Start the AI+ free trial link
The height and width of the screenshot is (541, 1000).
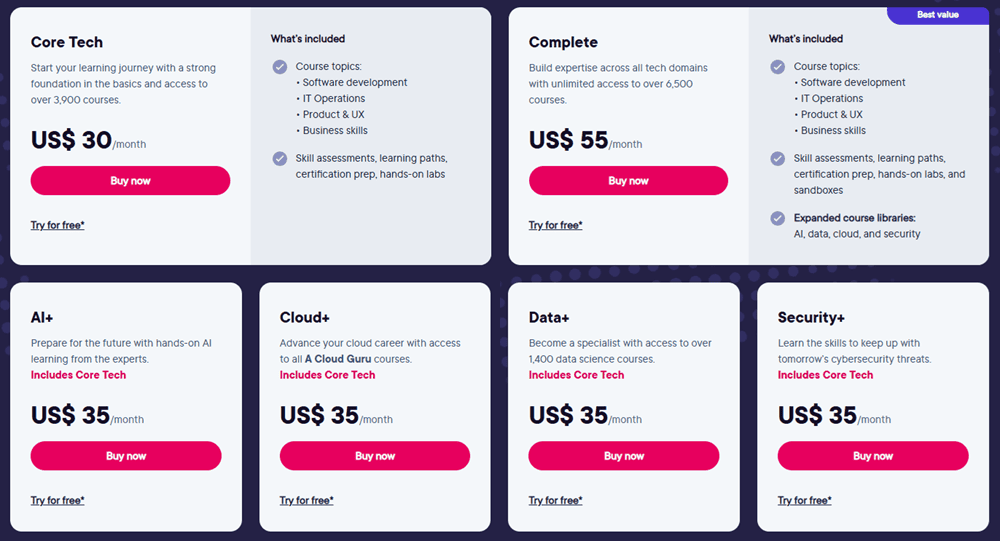(x=58, y=500)
